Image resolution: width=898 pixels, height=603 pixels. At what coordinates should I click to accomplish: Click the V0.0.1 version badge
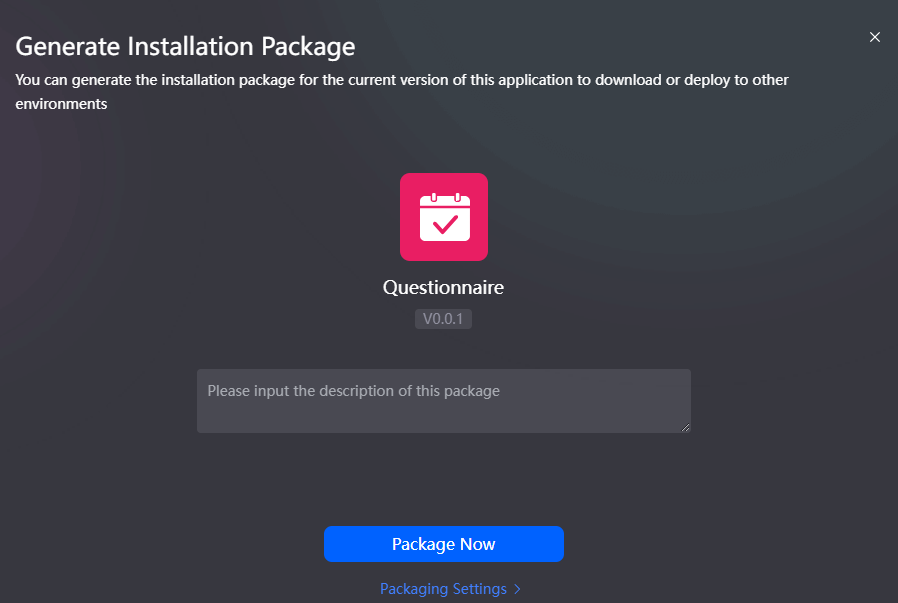tap(443, 319)
